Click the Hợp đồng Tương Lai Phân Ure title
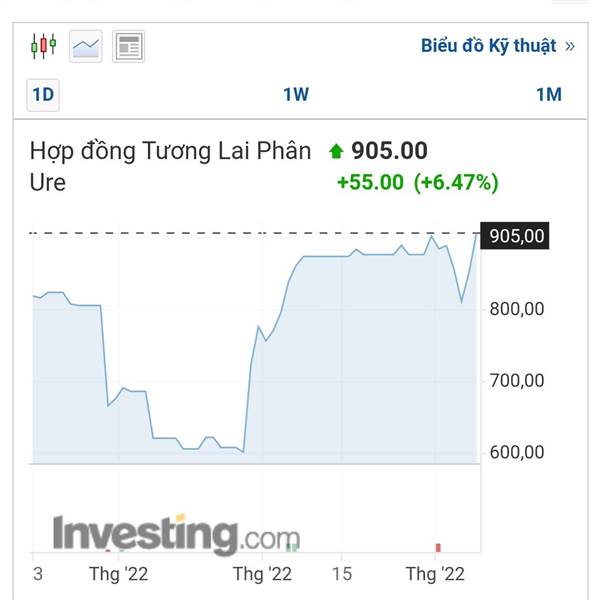This screenshot has width=600, height=600. coord(170,166)
